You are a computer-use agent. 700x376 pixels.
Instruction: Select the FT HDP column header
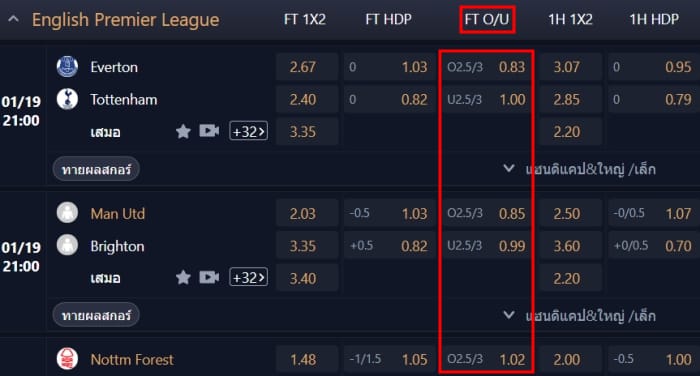pyautogui.click(x=388, y=19)
